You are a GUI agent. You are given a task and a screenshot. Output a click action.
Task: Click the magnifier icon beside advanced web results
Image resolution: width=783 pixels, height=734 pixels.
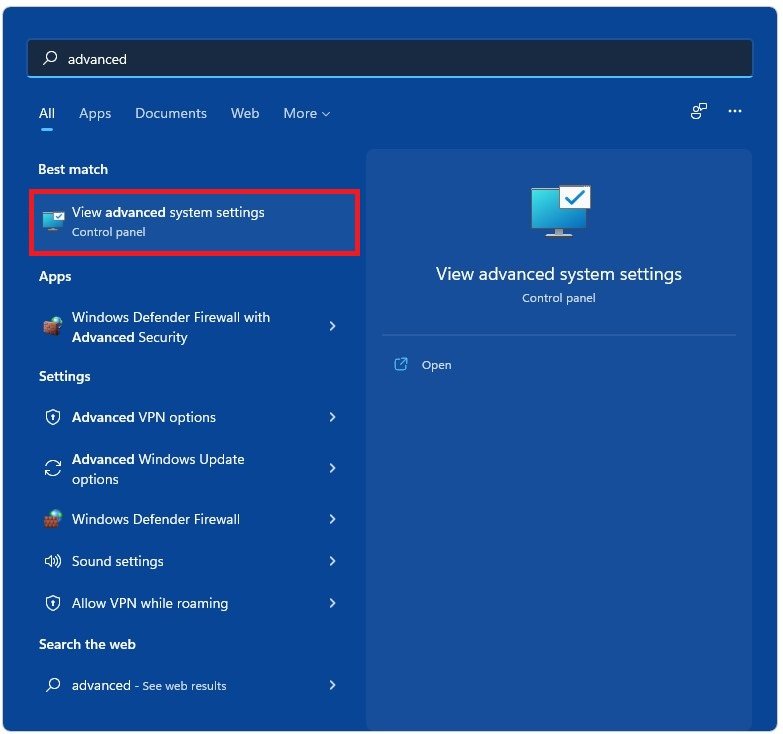pos(53,685)
